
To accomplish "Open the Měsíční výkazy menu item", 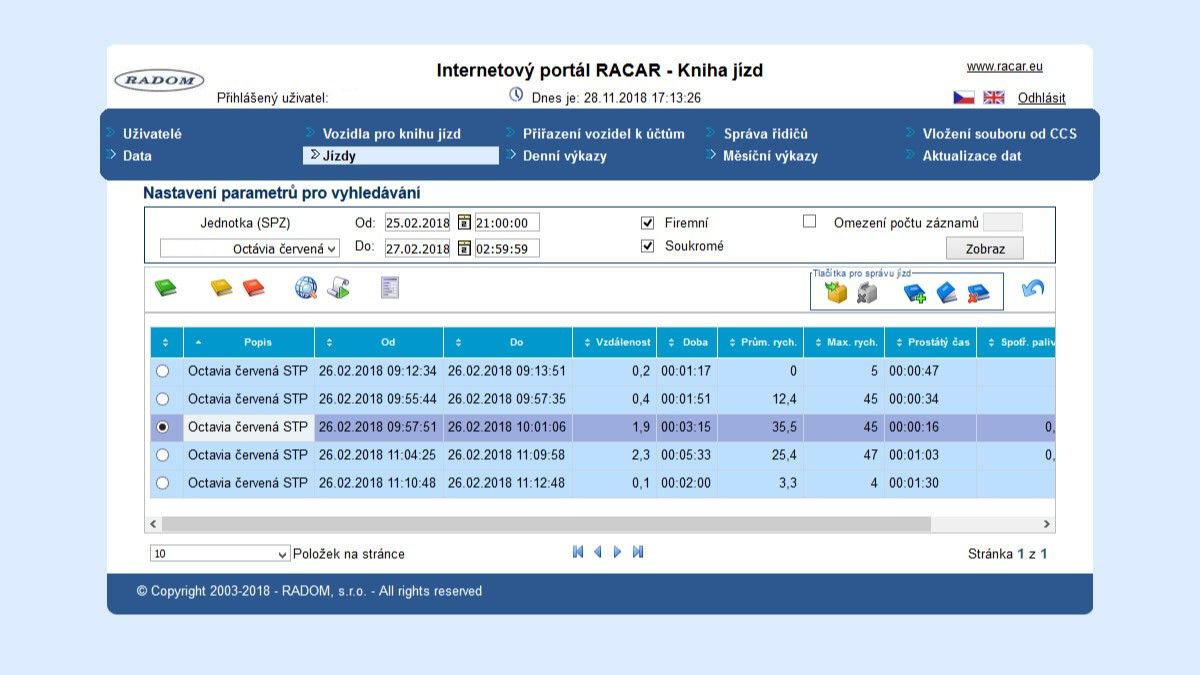I will [x=769, y=156].
